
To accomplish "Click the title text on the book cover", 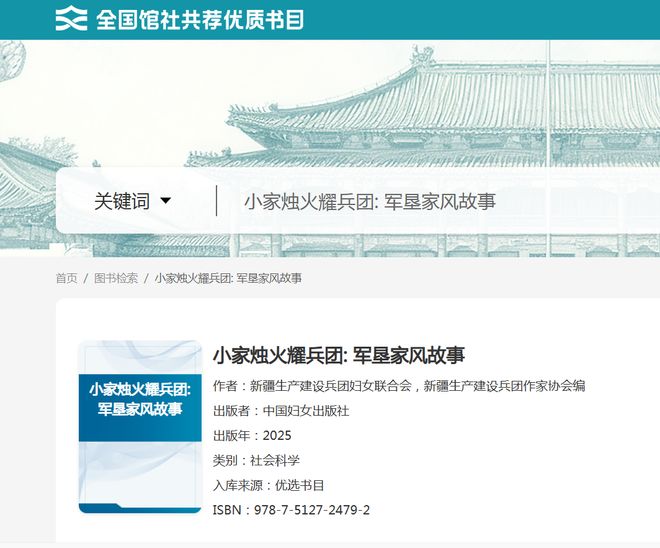I will [x=140, y=399].
